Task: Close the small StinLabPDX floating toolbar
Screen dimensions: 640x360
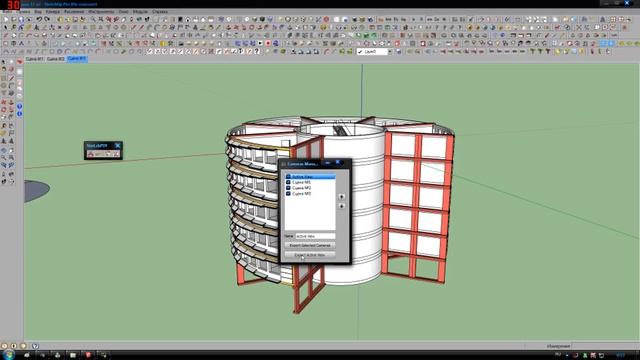Action: tap(118, 145)
